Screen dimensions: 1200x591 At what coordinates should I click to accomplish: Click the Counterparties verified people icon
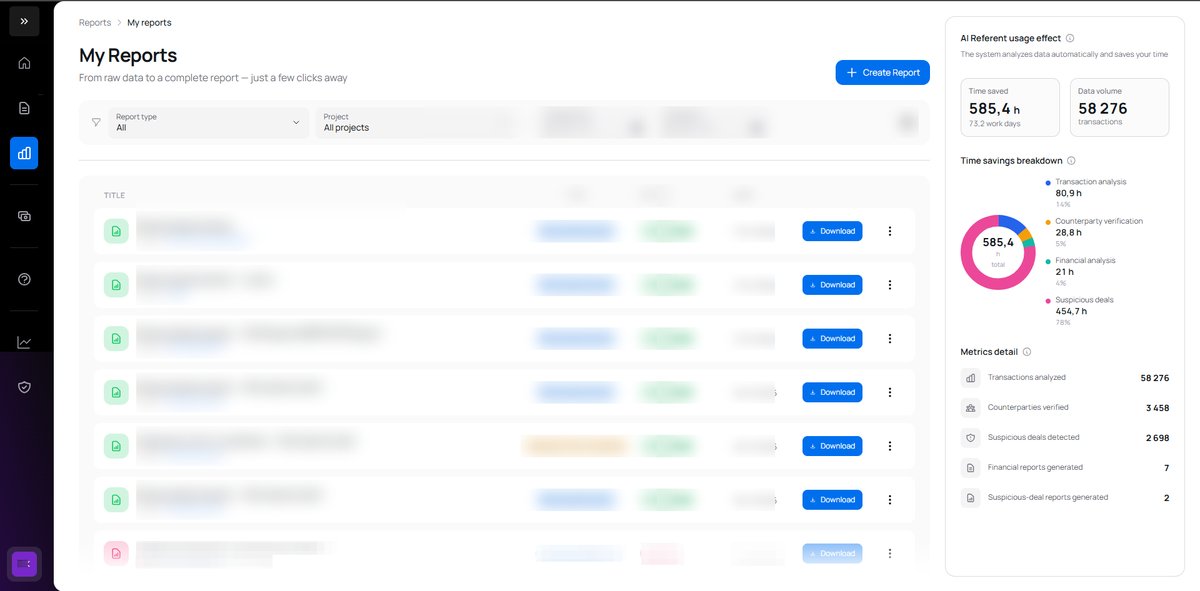click(x=970, y=408)
